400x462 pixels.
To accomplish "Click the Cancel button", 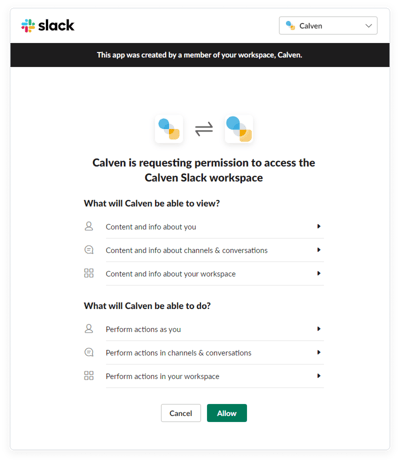I will (x=181, y=413).
